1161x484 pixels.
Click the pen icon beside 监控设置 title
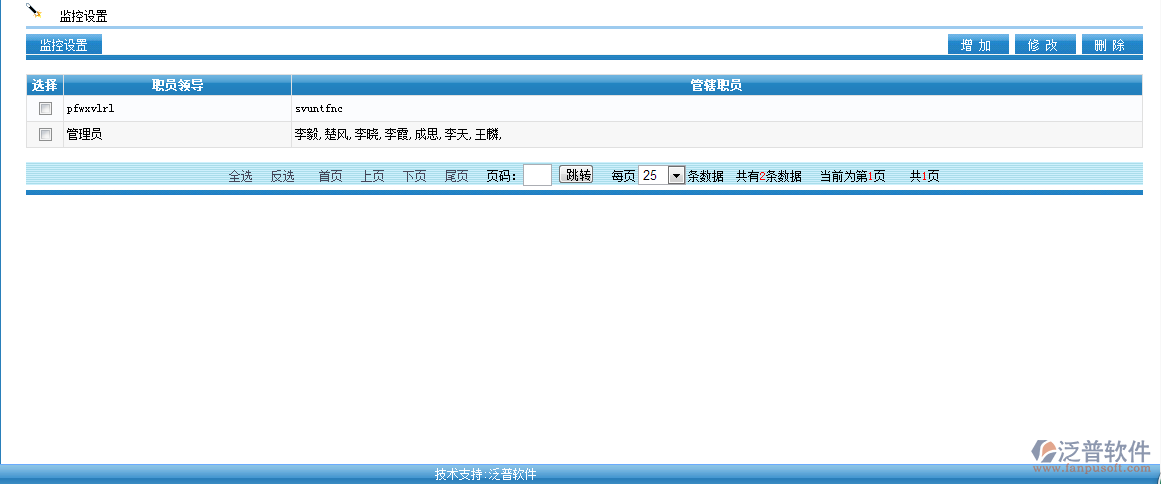coord(33,10)
